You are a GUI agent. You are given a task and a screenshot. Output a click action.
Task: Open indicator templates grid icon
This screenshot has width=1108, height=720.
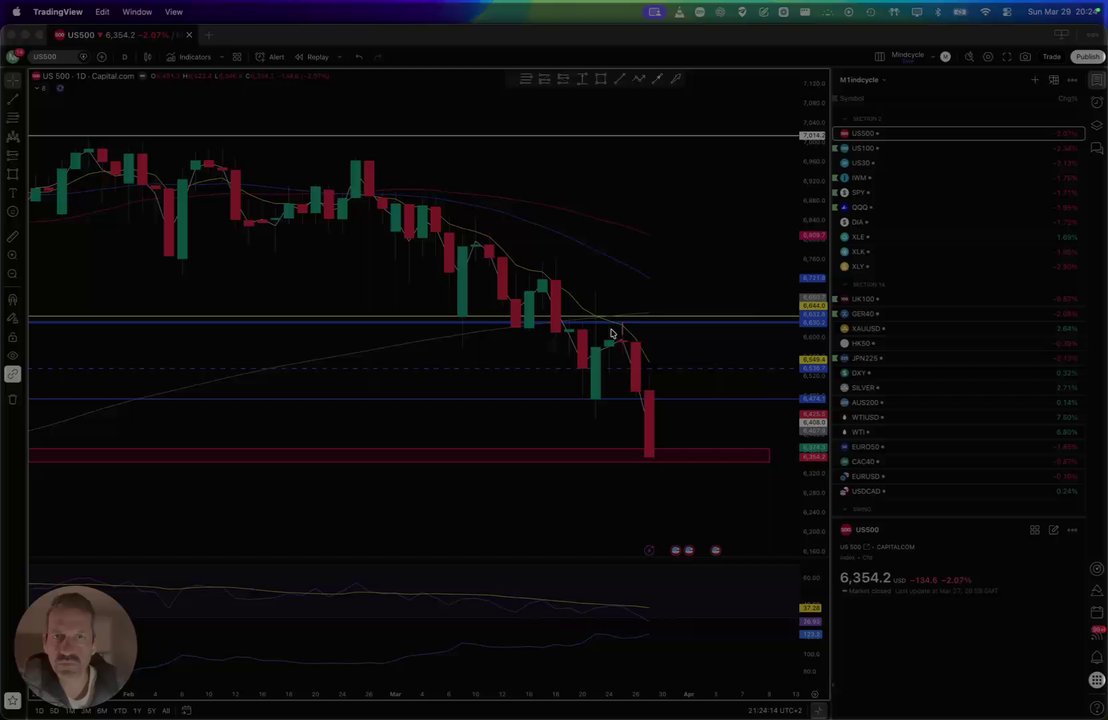click(x=237, y=57)
